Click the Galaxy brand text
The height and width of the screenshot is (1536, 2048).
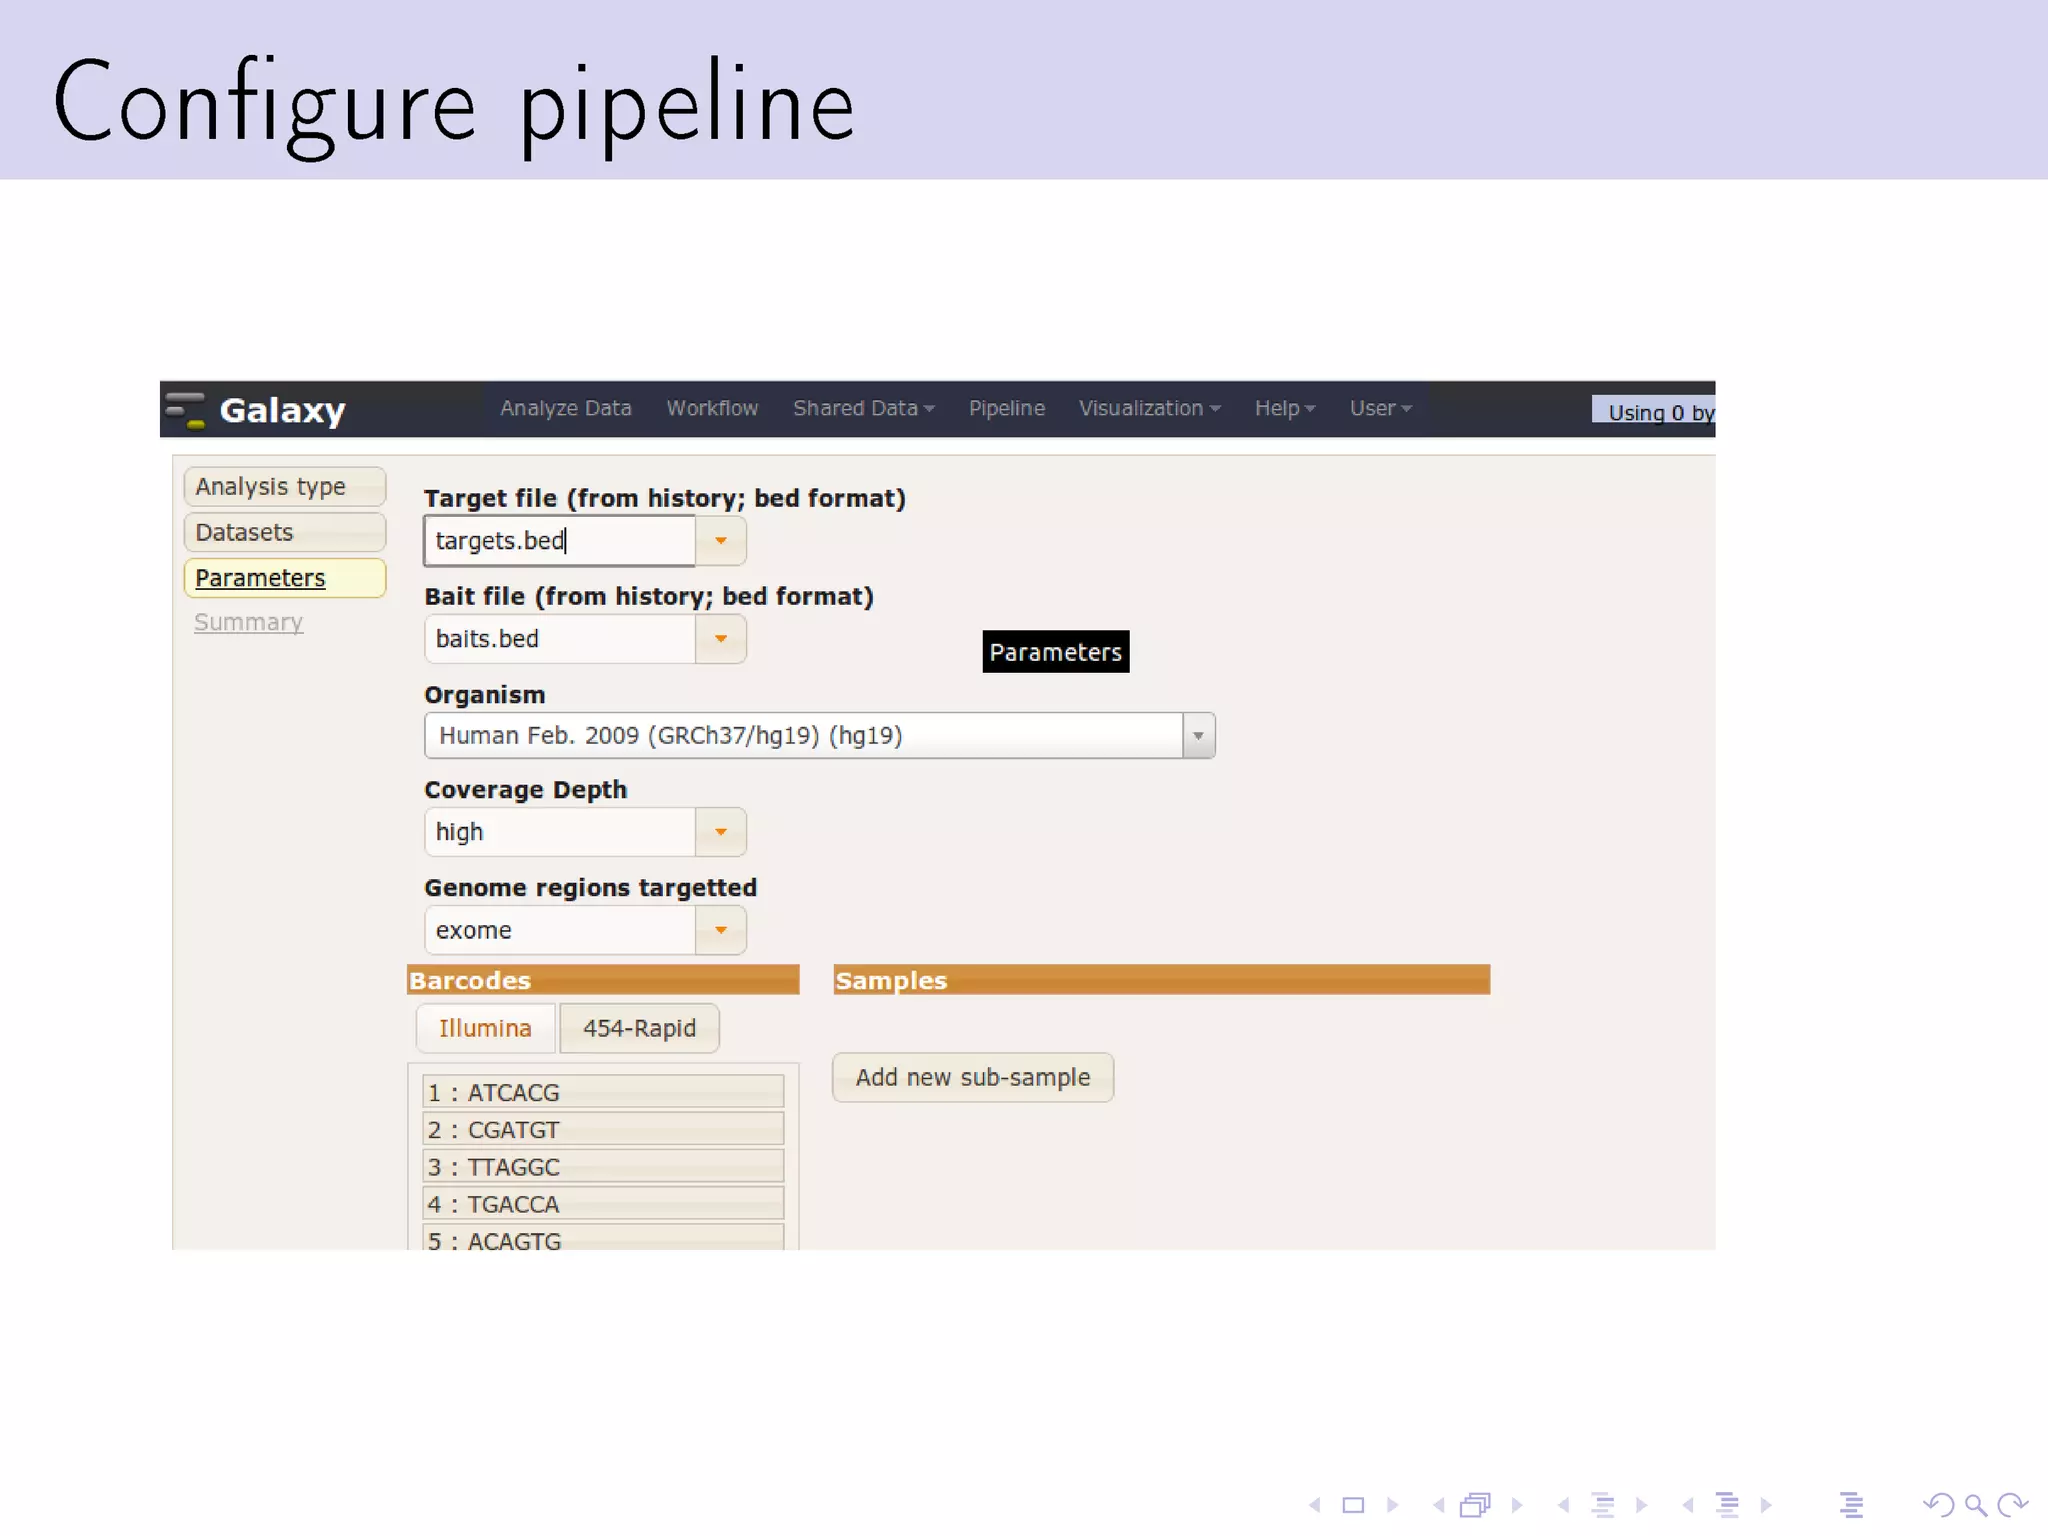point(282,410)
